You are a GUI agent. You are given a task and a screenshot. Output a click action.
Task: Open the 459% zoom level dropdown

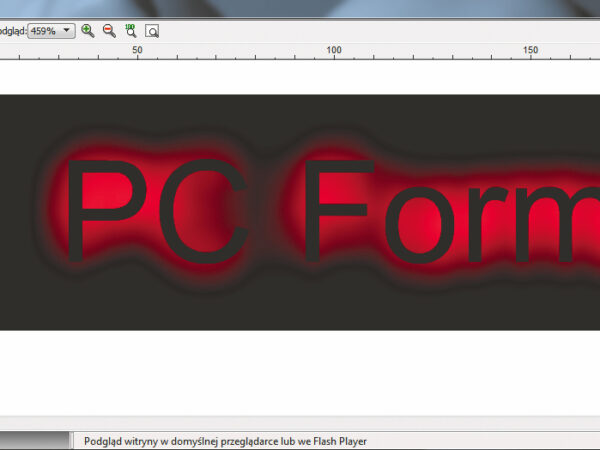[x=67, y=31]
